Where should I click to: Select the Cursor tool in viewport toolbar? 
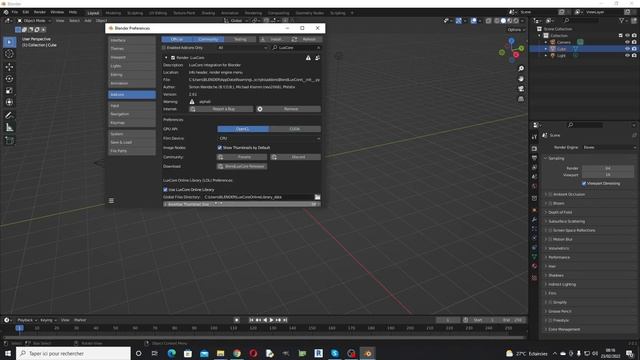pos(9,54)
